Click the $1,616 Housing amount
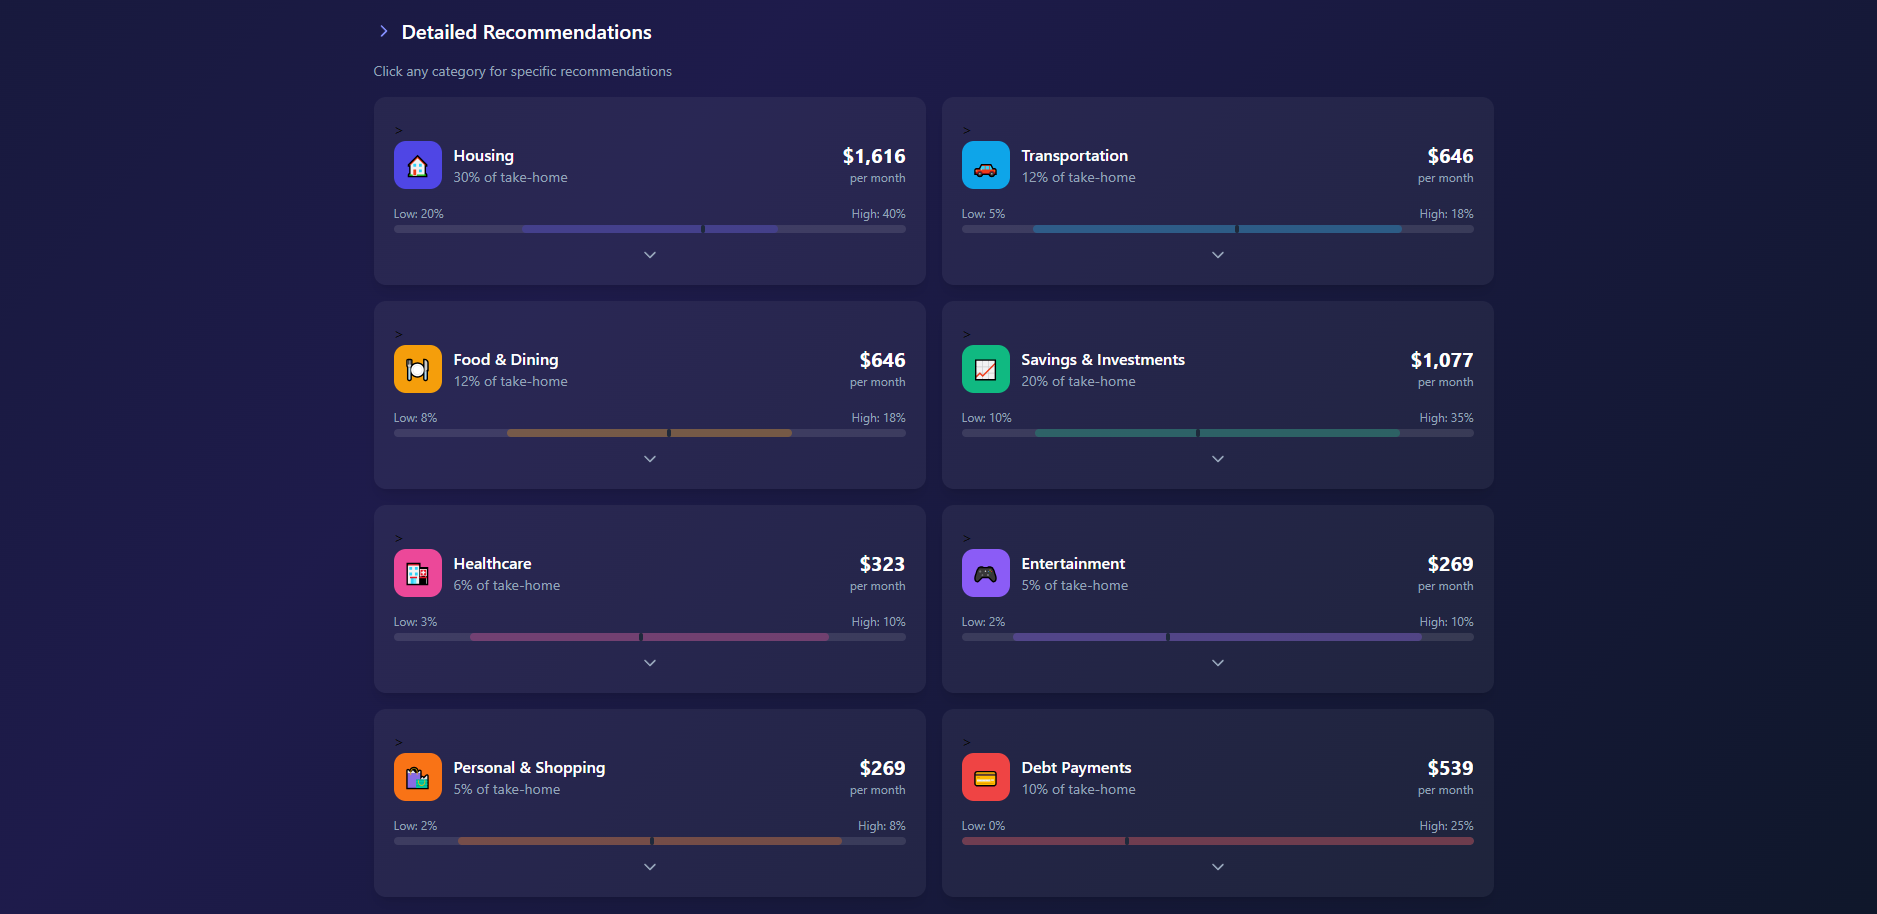 click(874, 156)
